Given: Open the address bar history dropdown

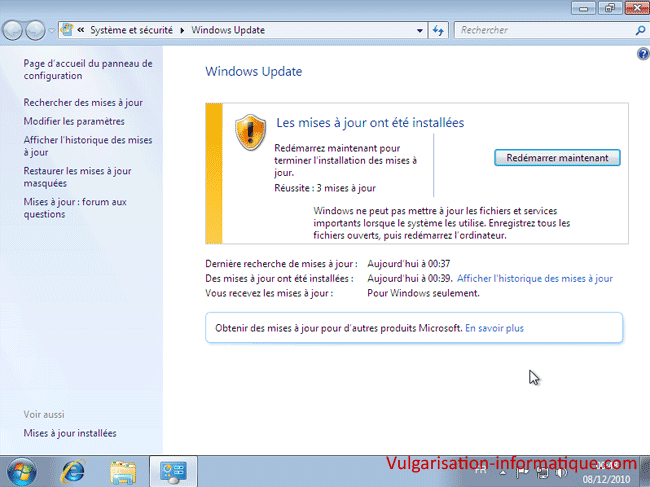Looking at the screenshot, I should 420,31.
